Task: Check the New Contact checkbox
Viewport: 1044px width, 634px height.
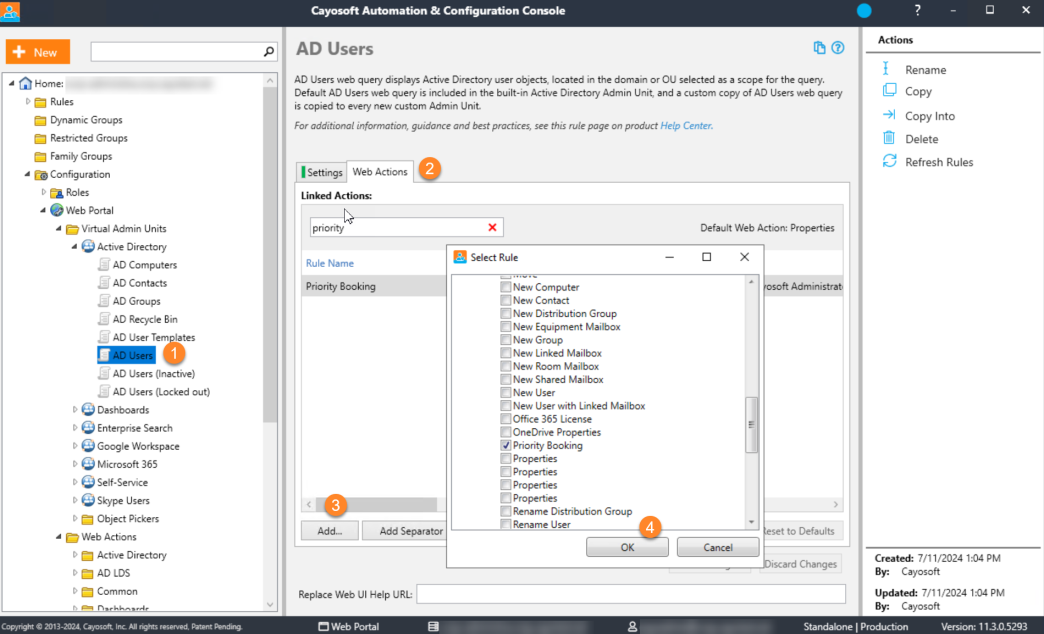Action: pyautogui.click(x=506, y=300)
